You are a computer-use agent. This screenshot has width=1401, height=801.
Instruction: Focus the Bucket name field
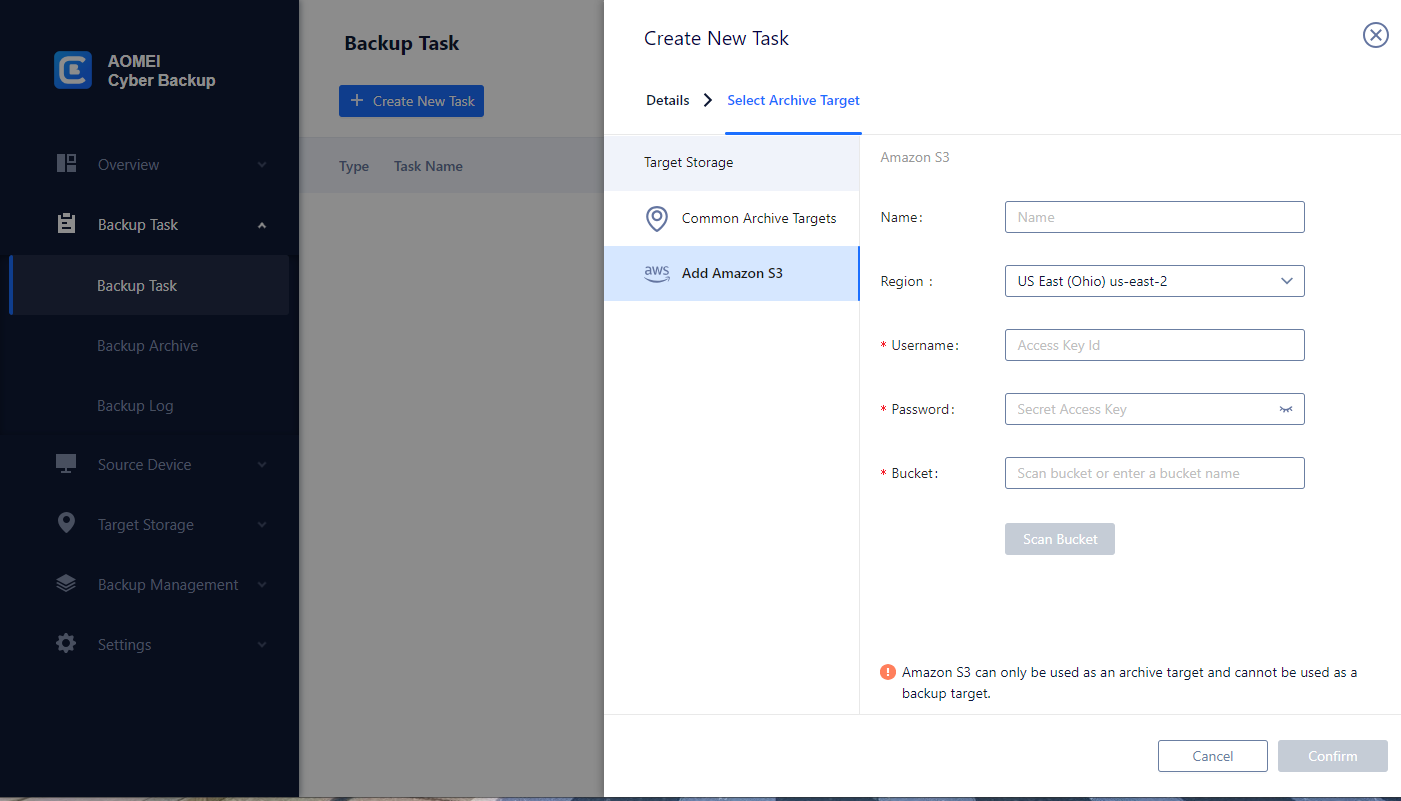coord(1155,473)
